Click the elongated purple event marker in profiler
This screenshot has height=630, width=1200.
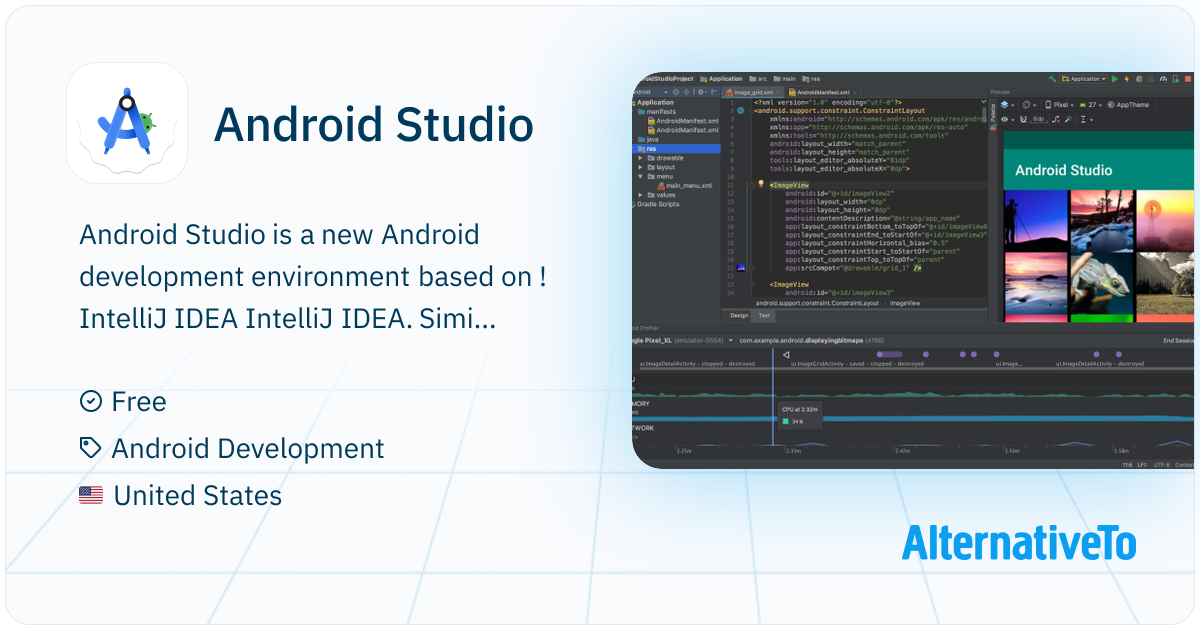(889, 354)
